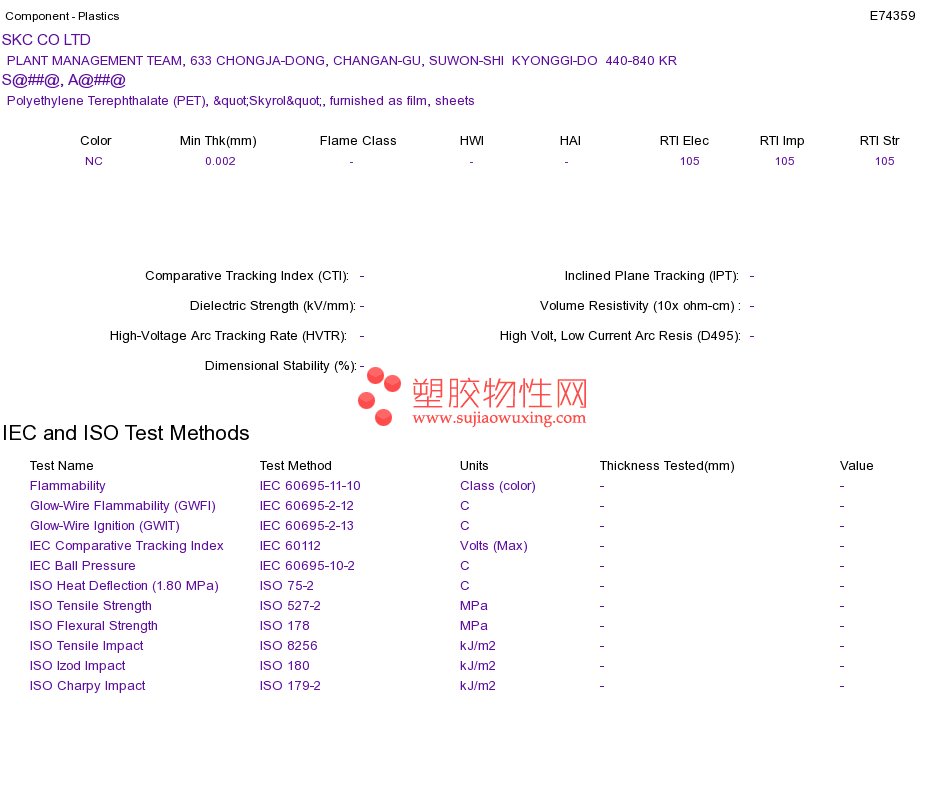The image size is (950, 800).
Task: Open the SKC CO LTD company link
Action: (x=46, y=40)
